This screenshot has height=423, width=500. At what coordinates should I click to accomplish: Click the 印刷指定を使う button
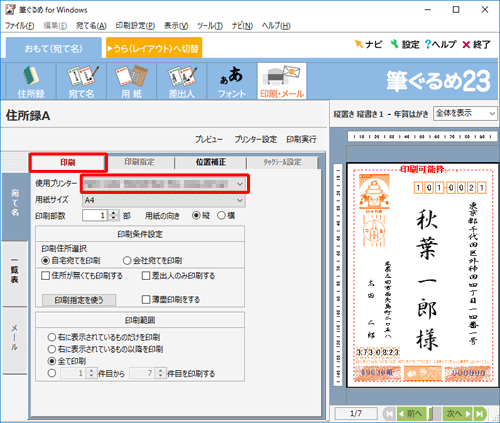click(x=79, y=300)
